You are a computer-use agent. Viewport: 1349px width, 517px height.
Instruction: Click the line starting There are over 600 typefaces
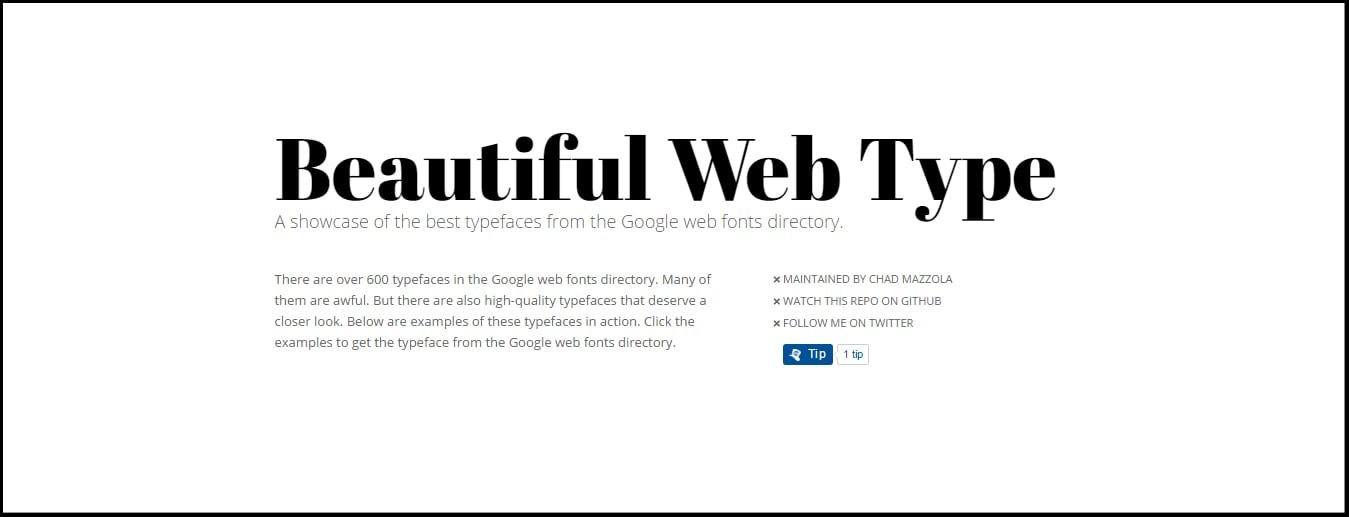point(493,280)
